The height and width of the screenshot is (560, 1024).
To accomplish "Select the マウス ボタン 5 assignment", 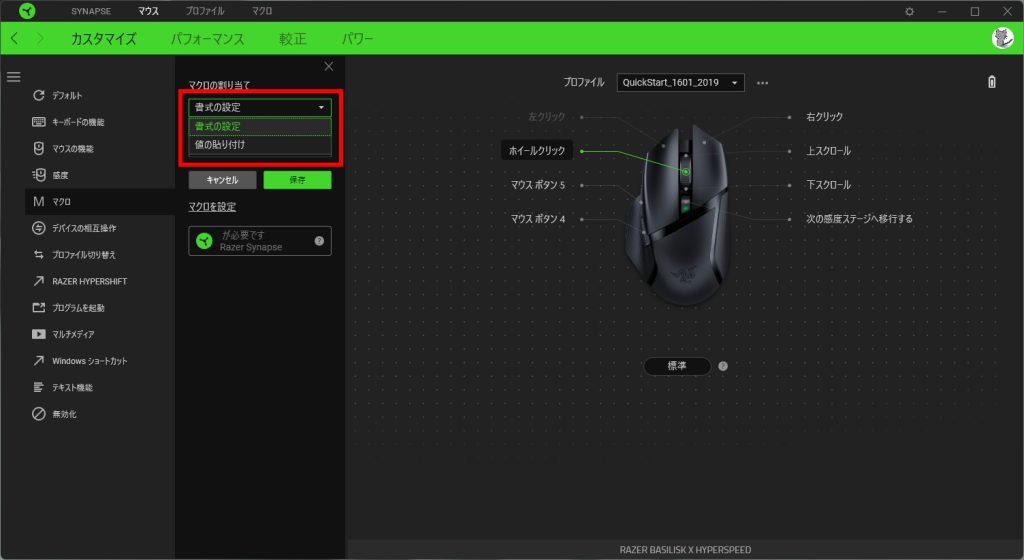I will (x=537, y=185).
